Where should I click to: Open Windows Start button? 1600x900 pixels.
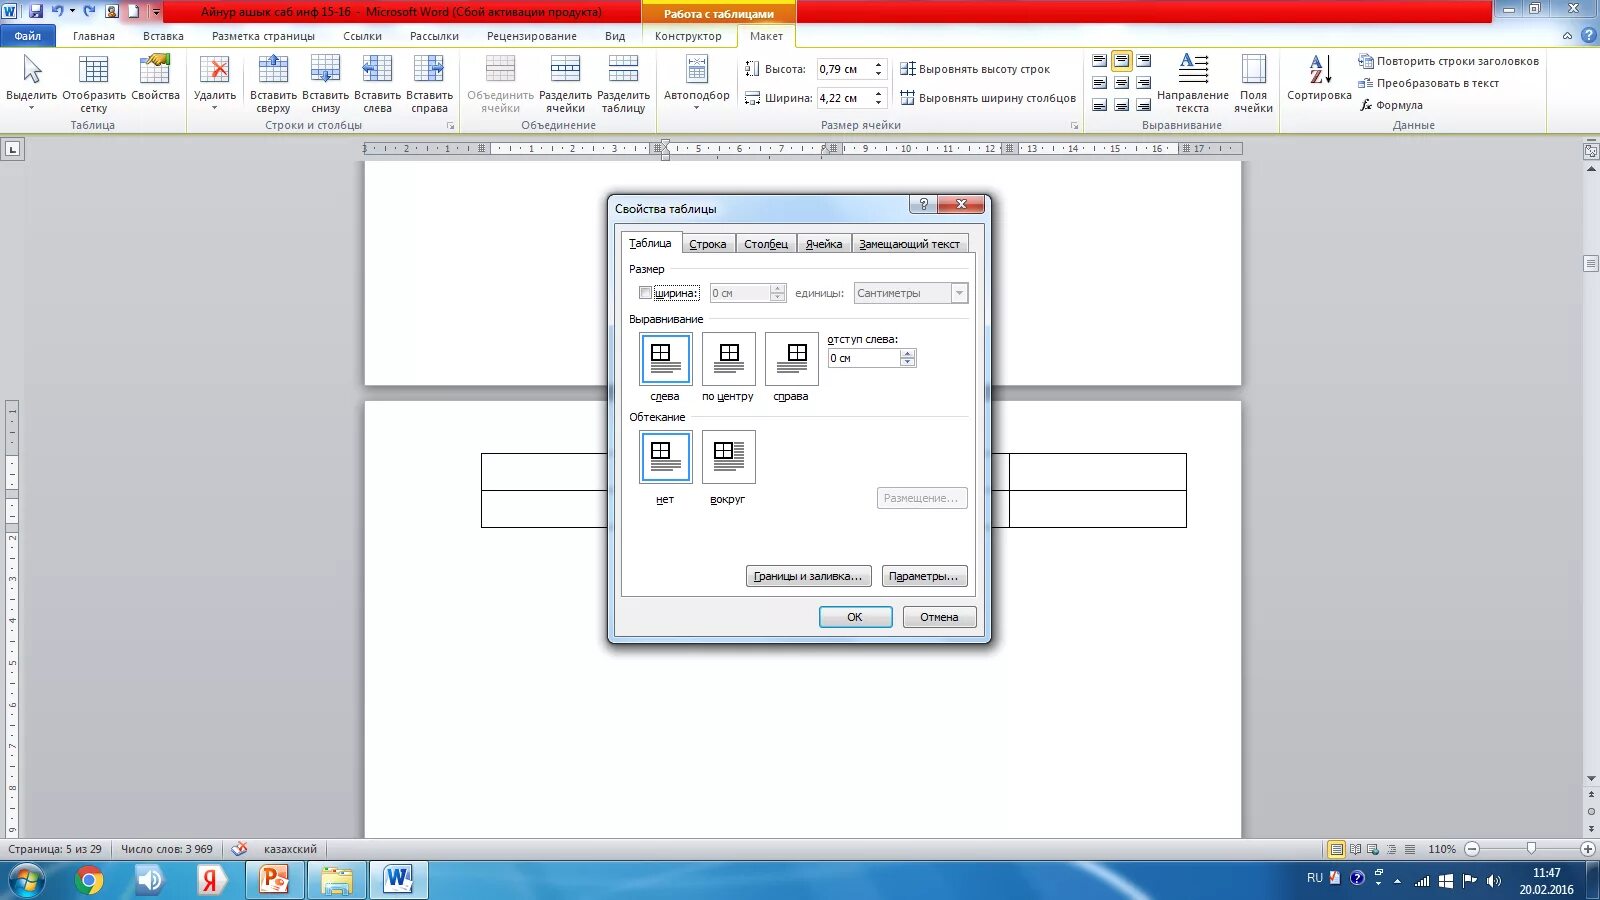27,881
